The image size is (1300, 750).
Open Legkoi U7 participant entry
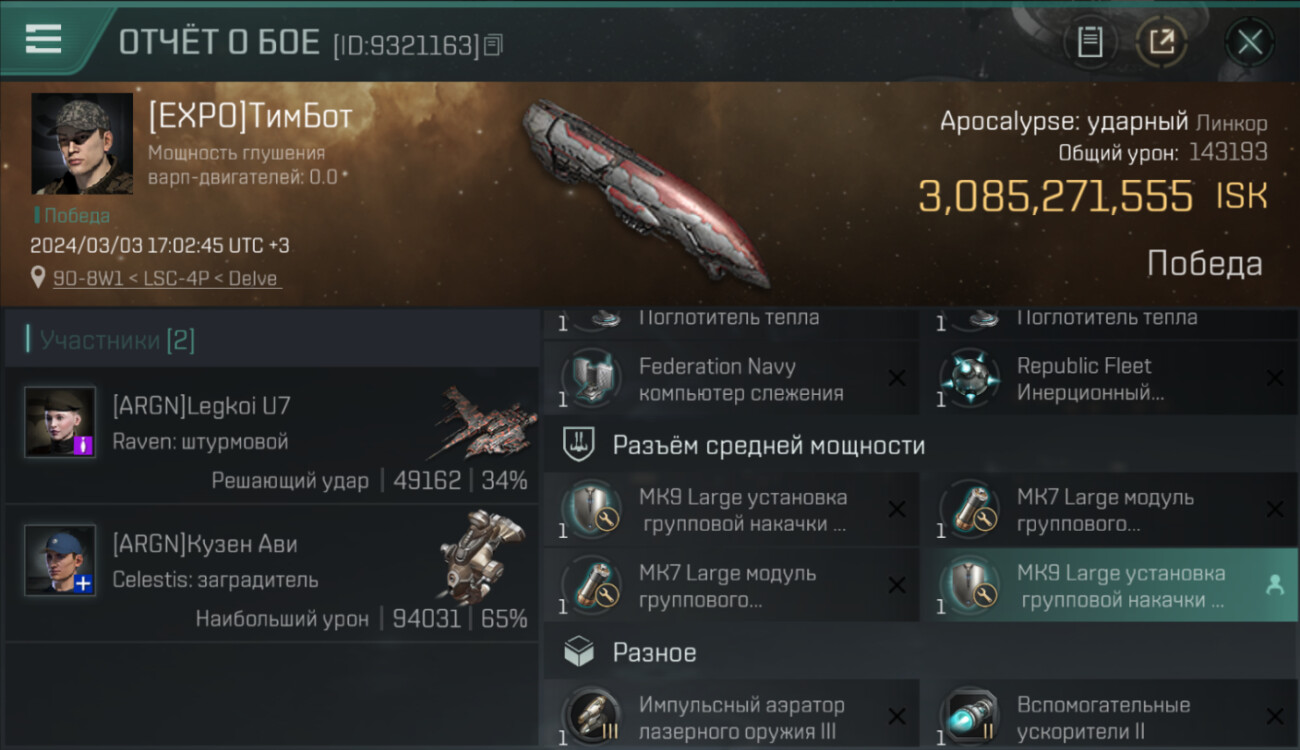pyautogui.click(x=271, y=435)
